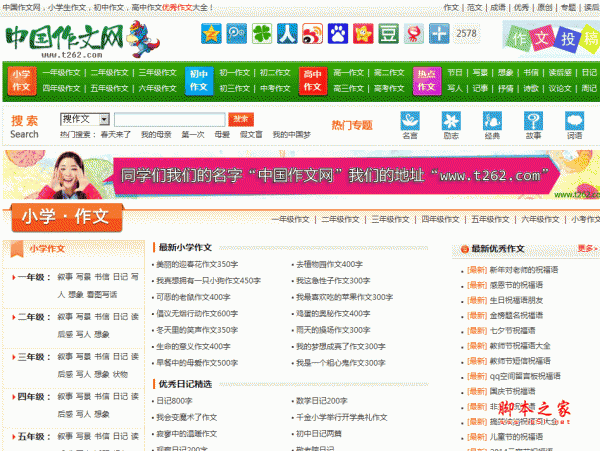Open article 雨天的操场作文300字
Viewport: 600px width, 451px height.
tap(333, 330)
